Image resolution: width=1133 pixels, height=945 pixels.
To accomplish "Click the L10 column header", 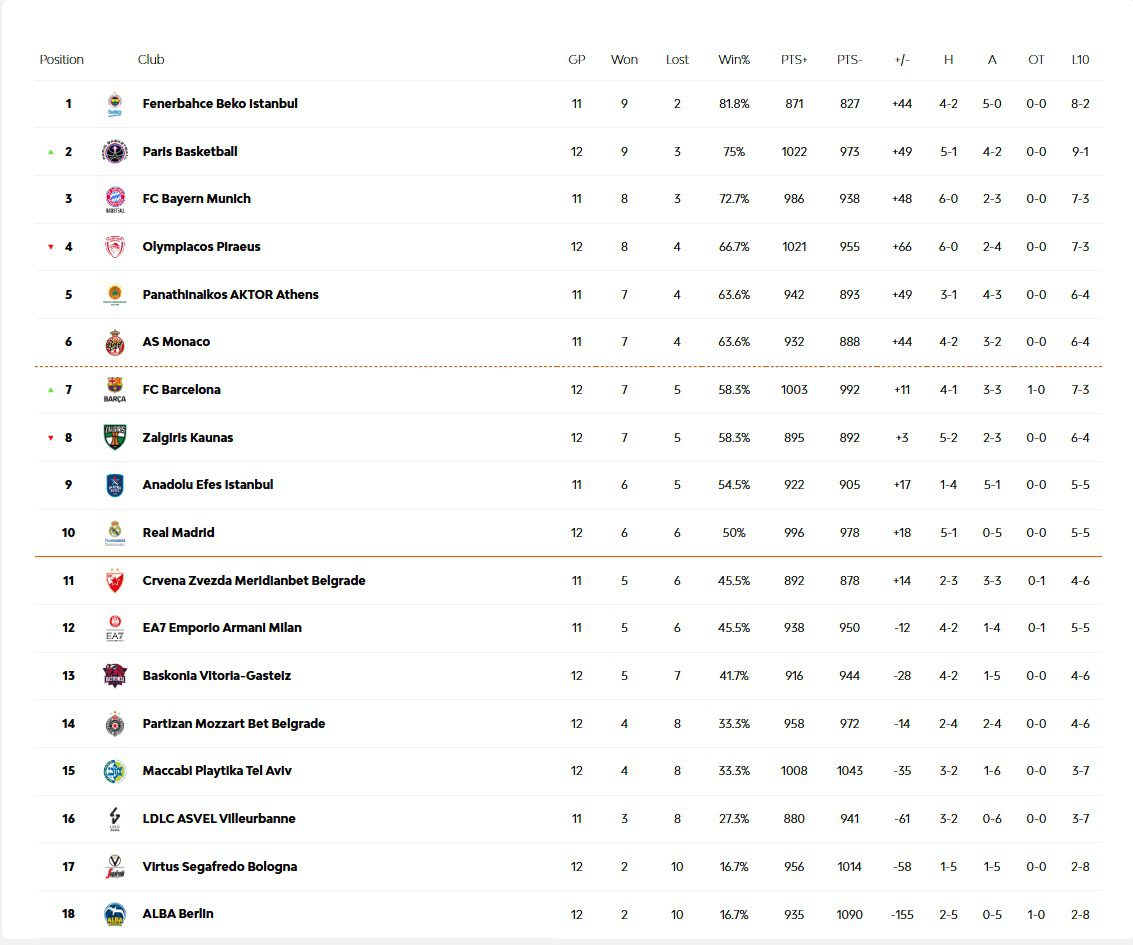I will point(1080,60).
